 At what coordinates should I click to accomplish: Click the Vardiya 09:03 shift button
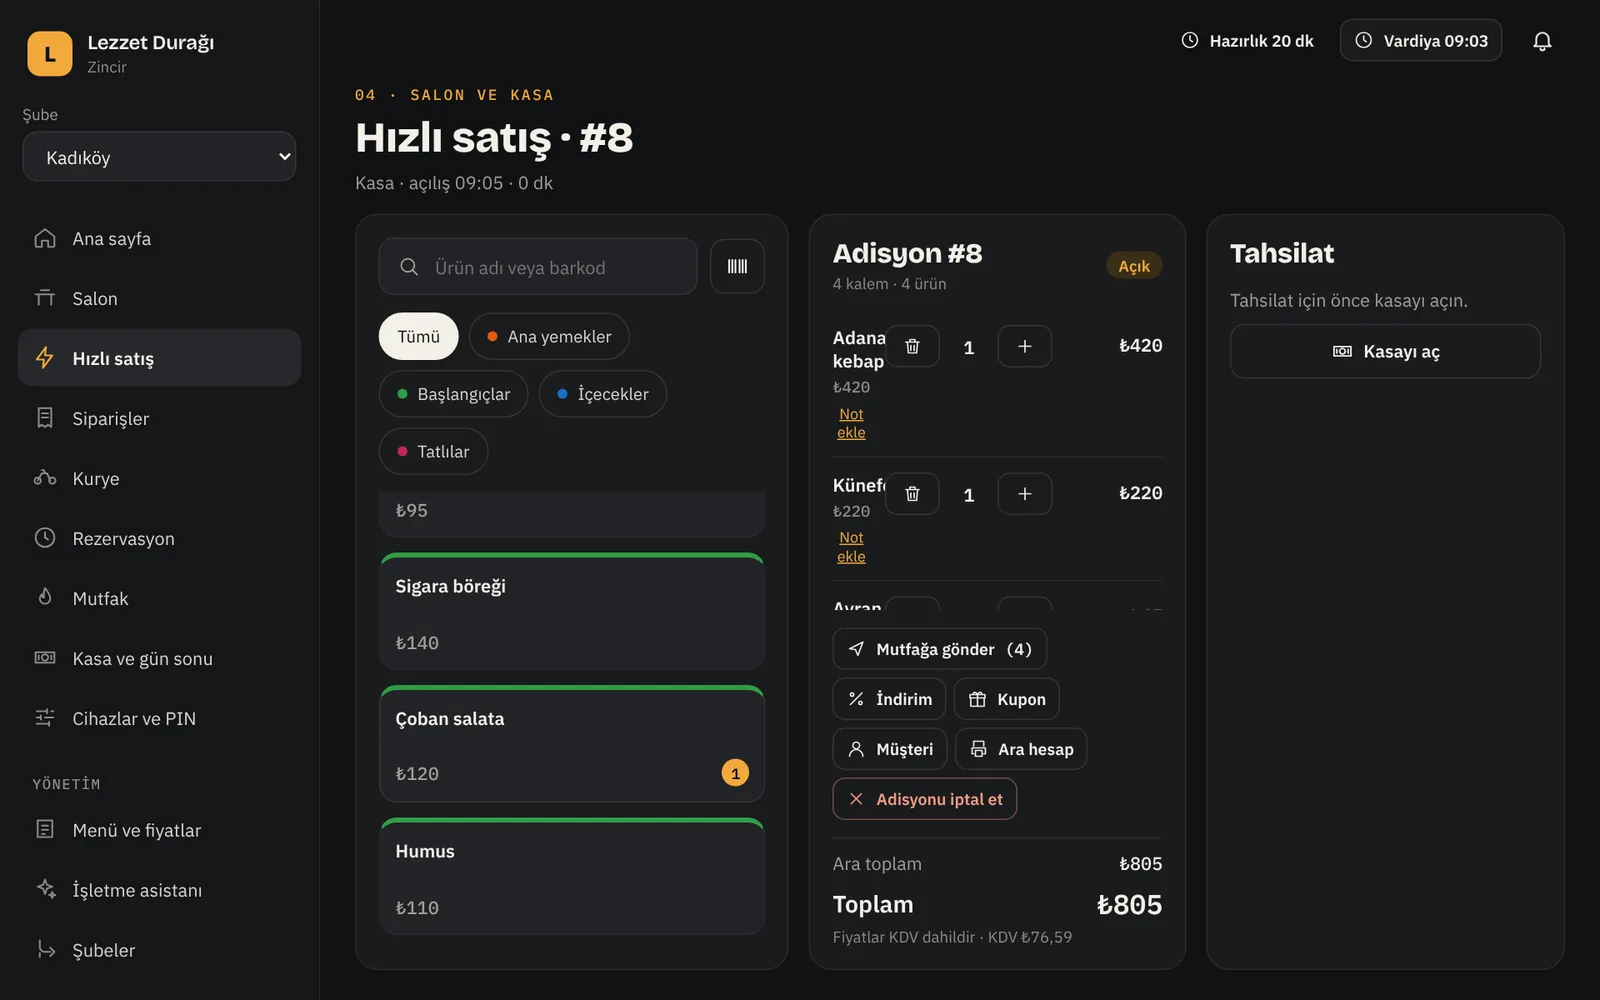tap(1421, 41)
